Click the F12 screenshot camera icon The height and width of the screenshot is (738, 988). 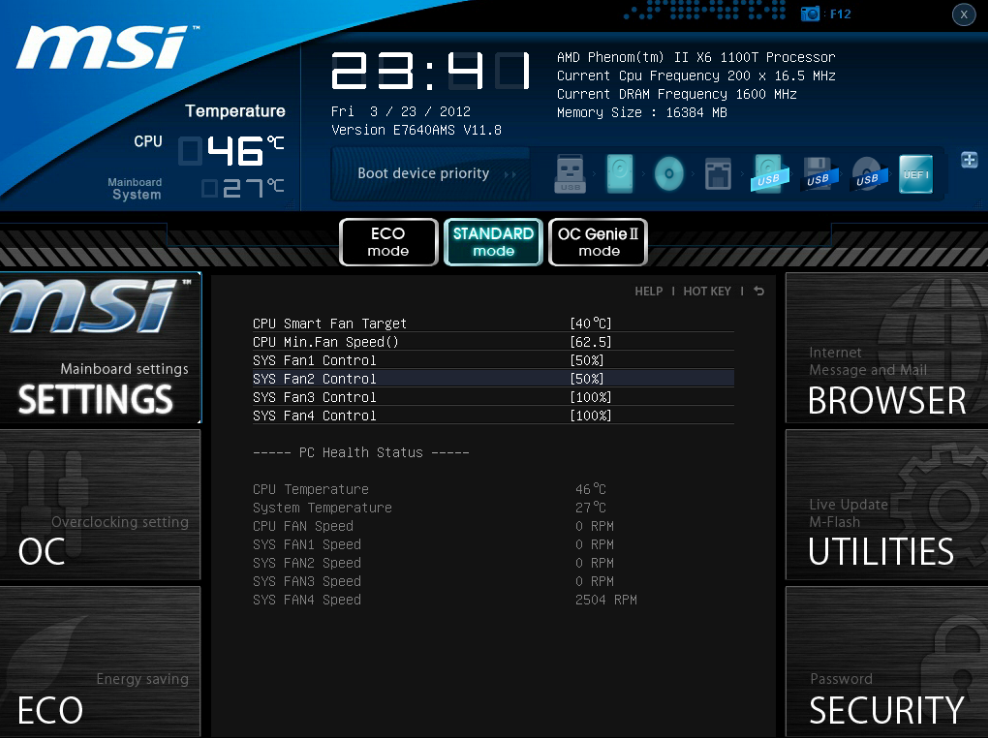point(810,14)
